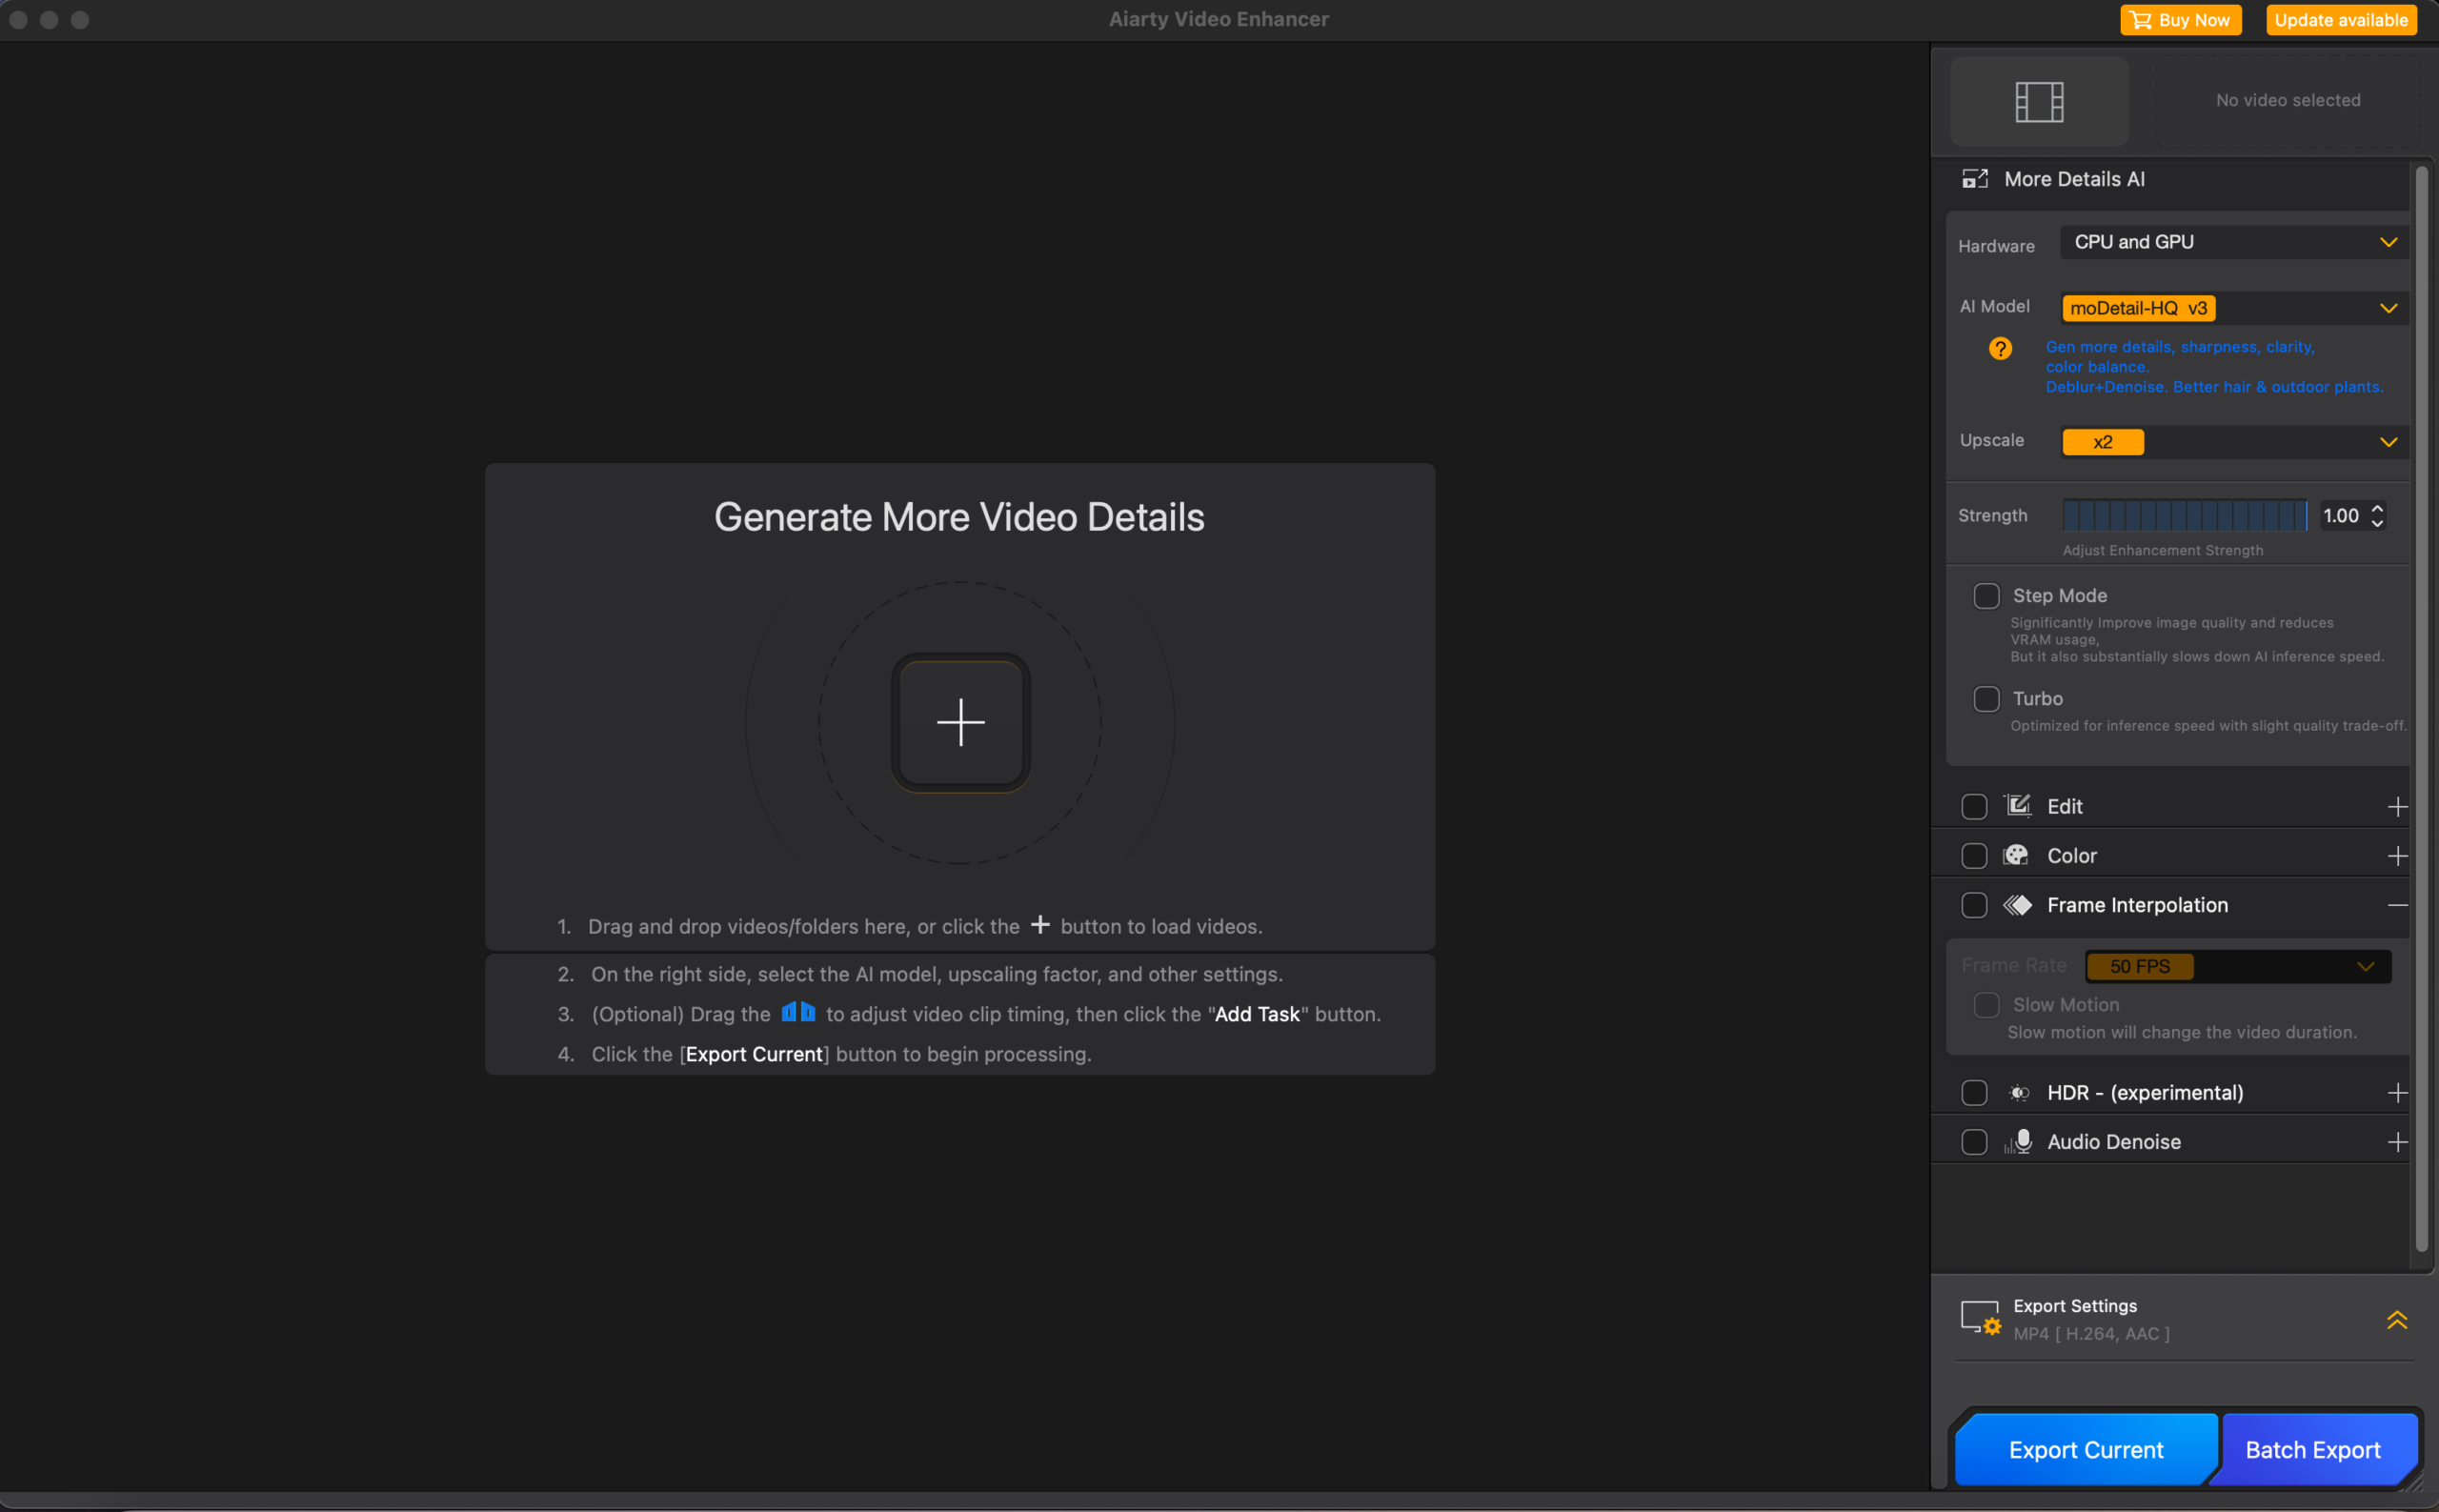Screen dimensions: 2439x1512
Task: Click the HDR experimental icon
Action: tap(2018, 1092)
